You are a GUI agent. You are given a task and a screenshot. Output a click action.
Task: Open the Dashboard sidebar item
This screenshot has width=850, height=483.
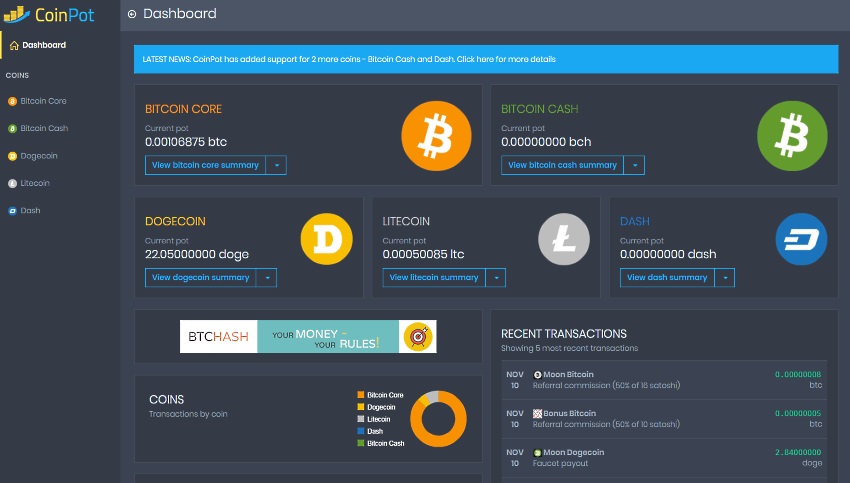pos(60,45)
